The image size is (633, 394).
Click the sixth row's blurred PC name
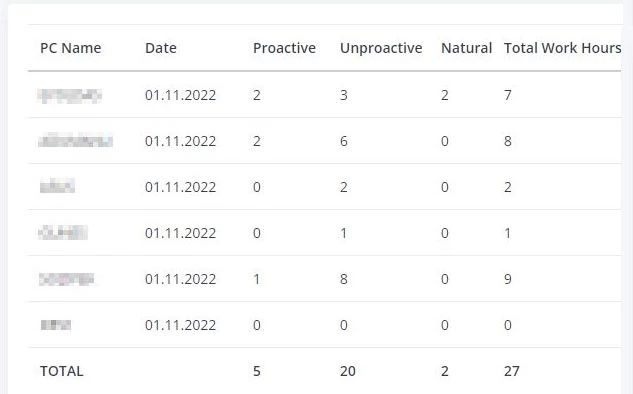[56, 325]
